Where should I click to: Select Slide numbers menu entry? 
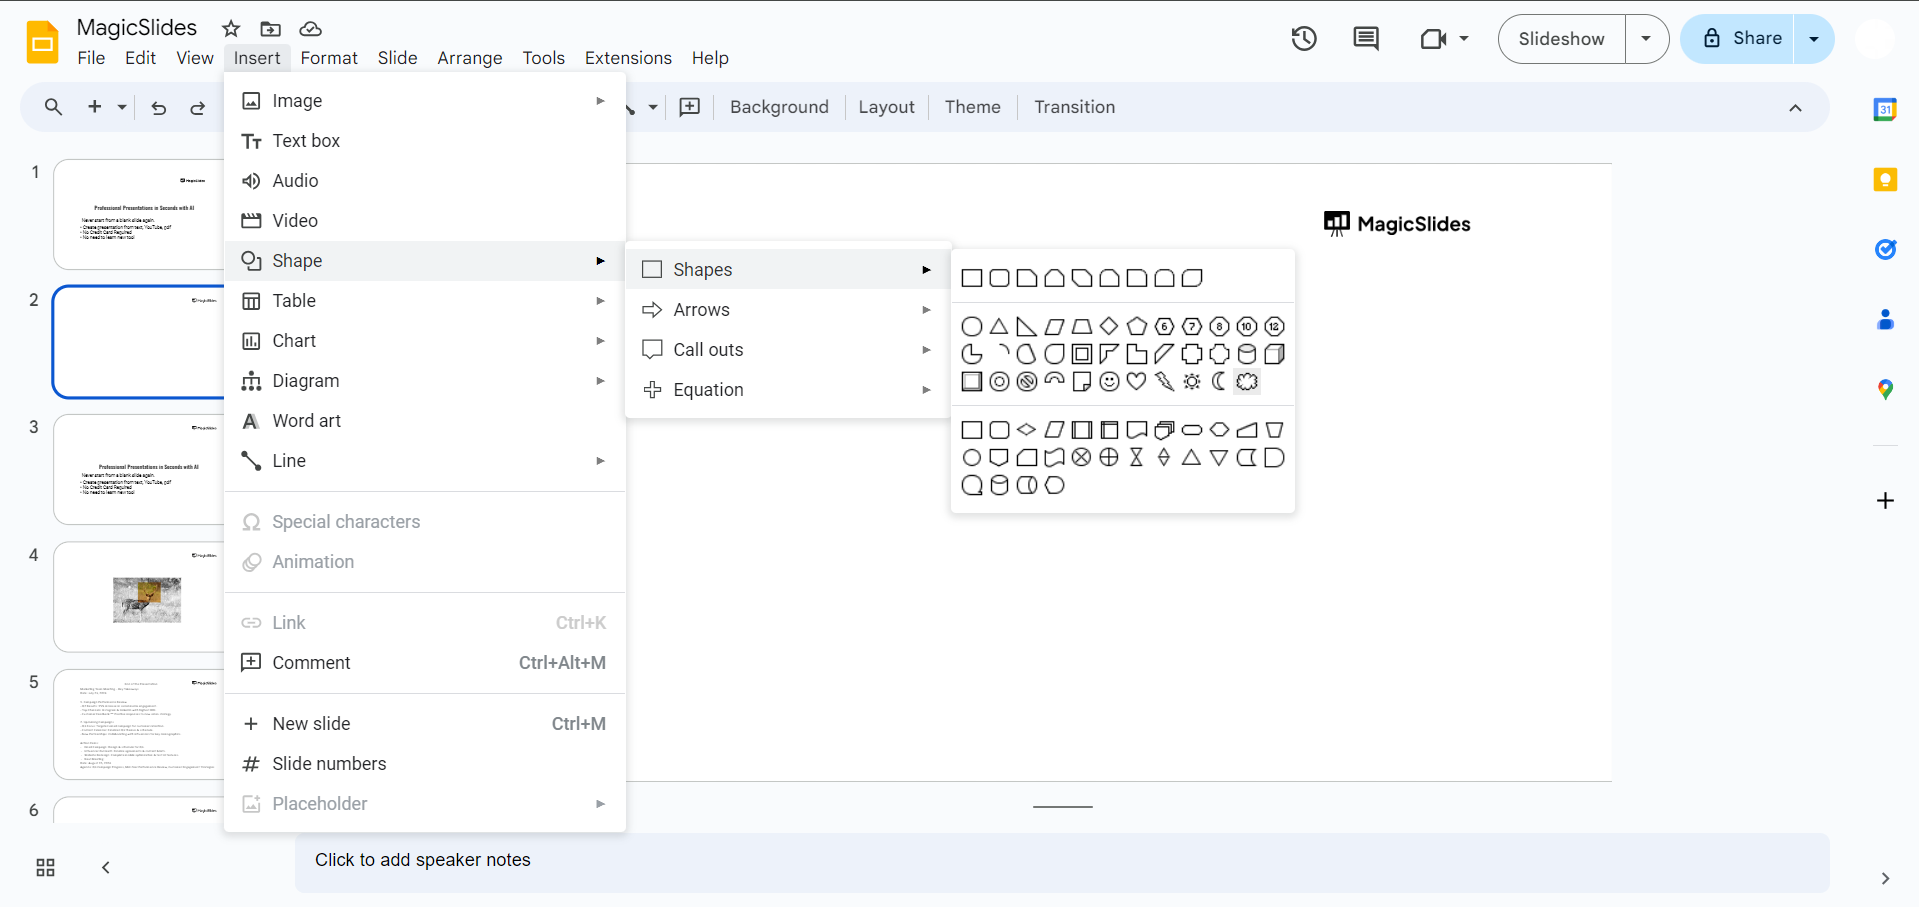(x=425, y=764)
